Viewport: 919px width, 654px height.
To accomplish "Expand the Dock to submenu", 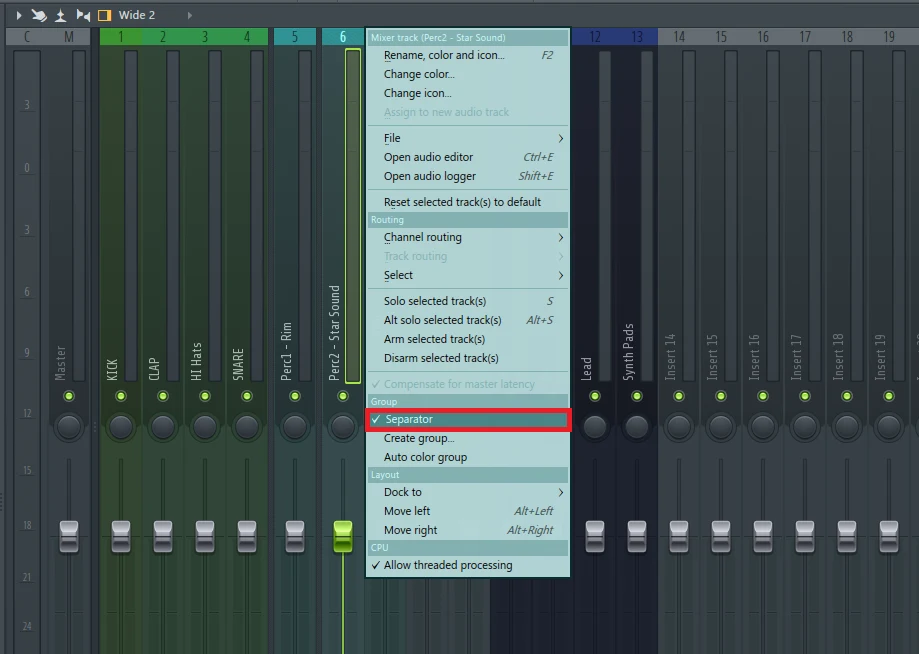I will click(x=468, y=492).
